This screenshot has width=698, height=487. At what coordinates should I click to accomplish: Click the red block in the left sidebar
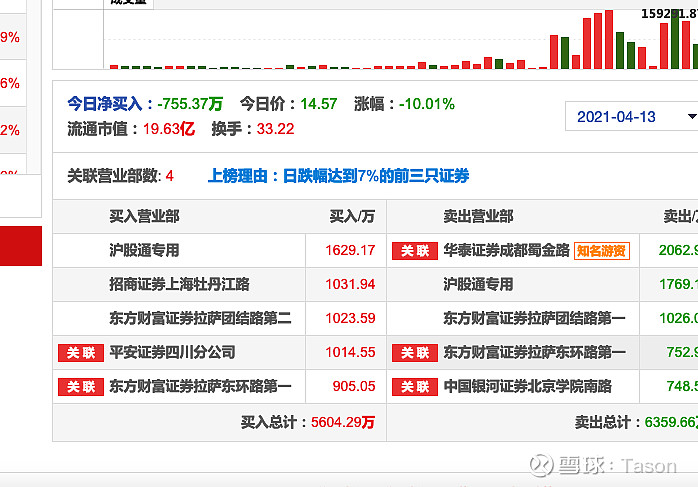[21, 246]
